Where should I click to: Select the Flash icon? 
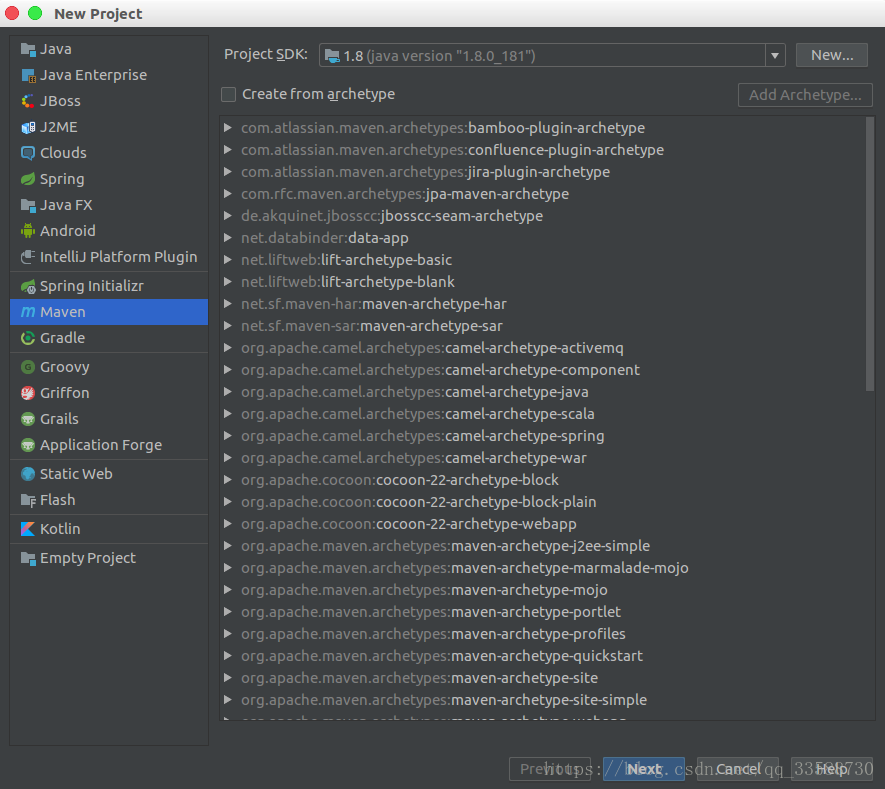28,500
